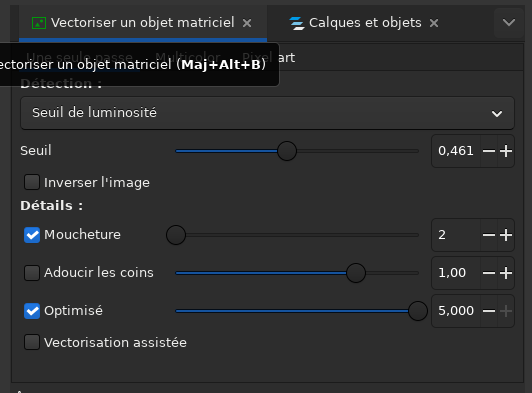The height and width of the screenshot is (393, 532).
Task: Click the Adoucir les coins value 1,00
Action: coord(456,273)
